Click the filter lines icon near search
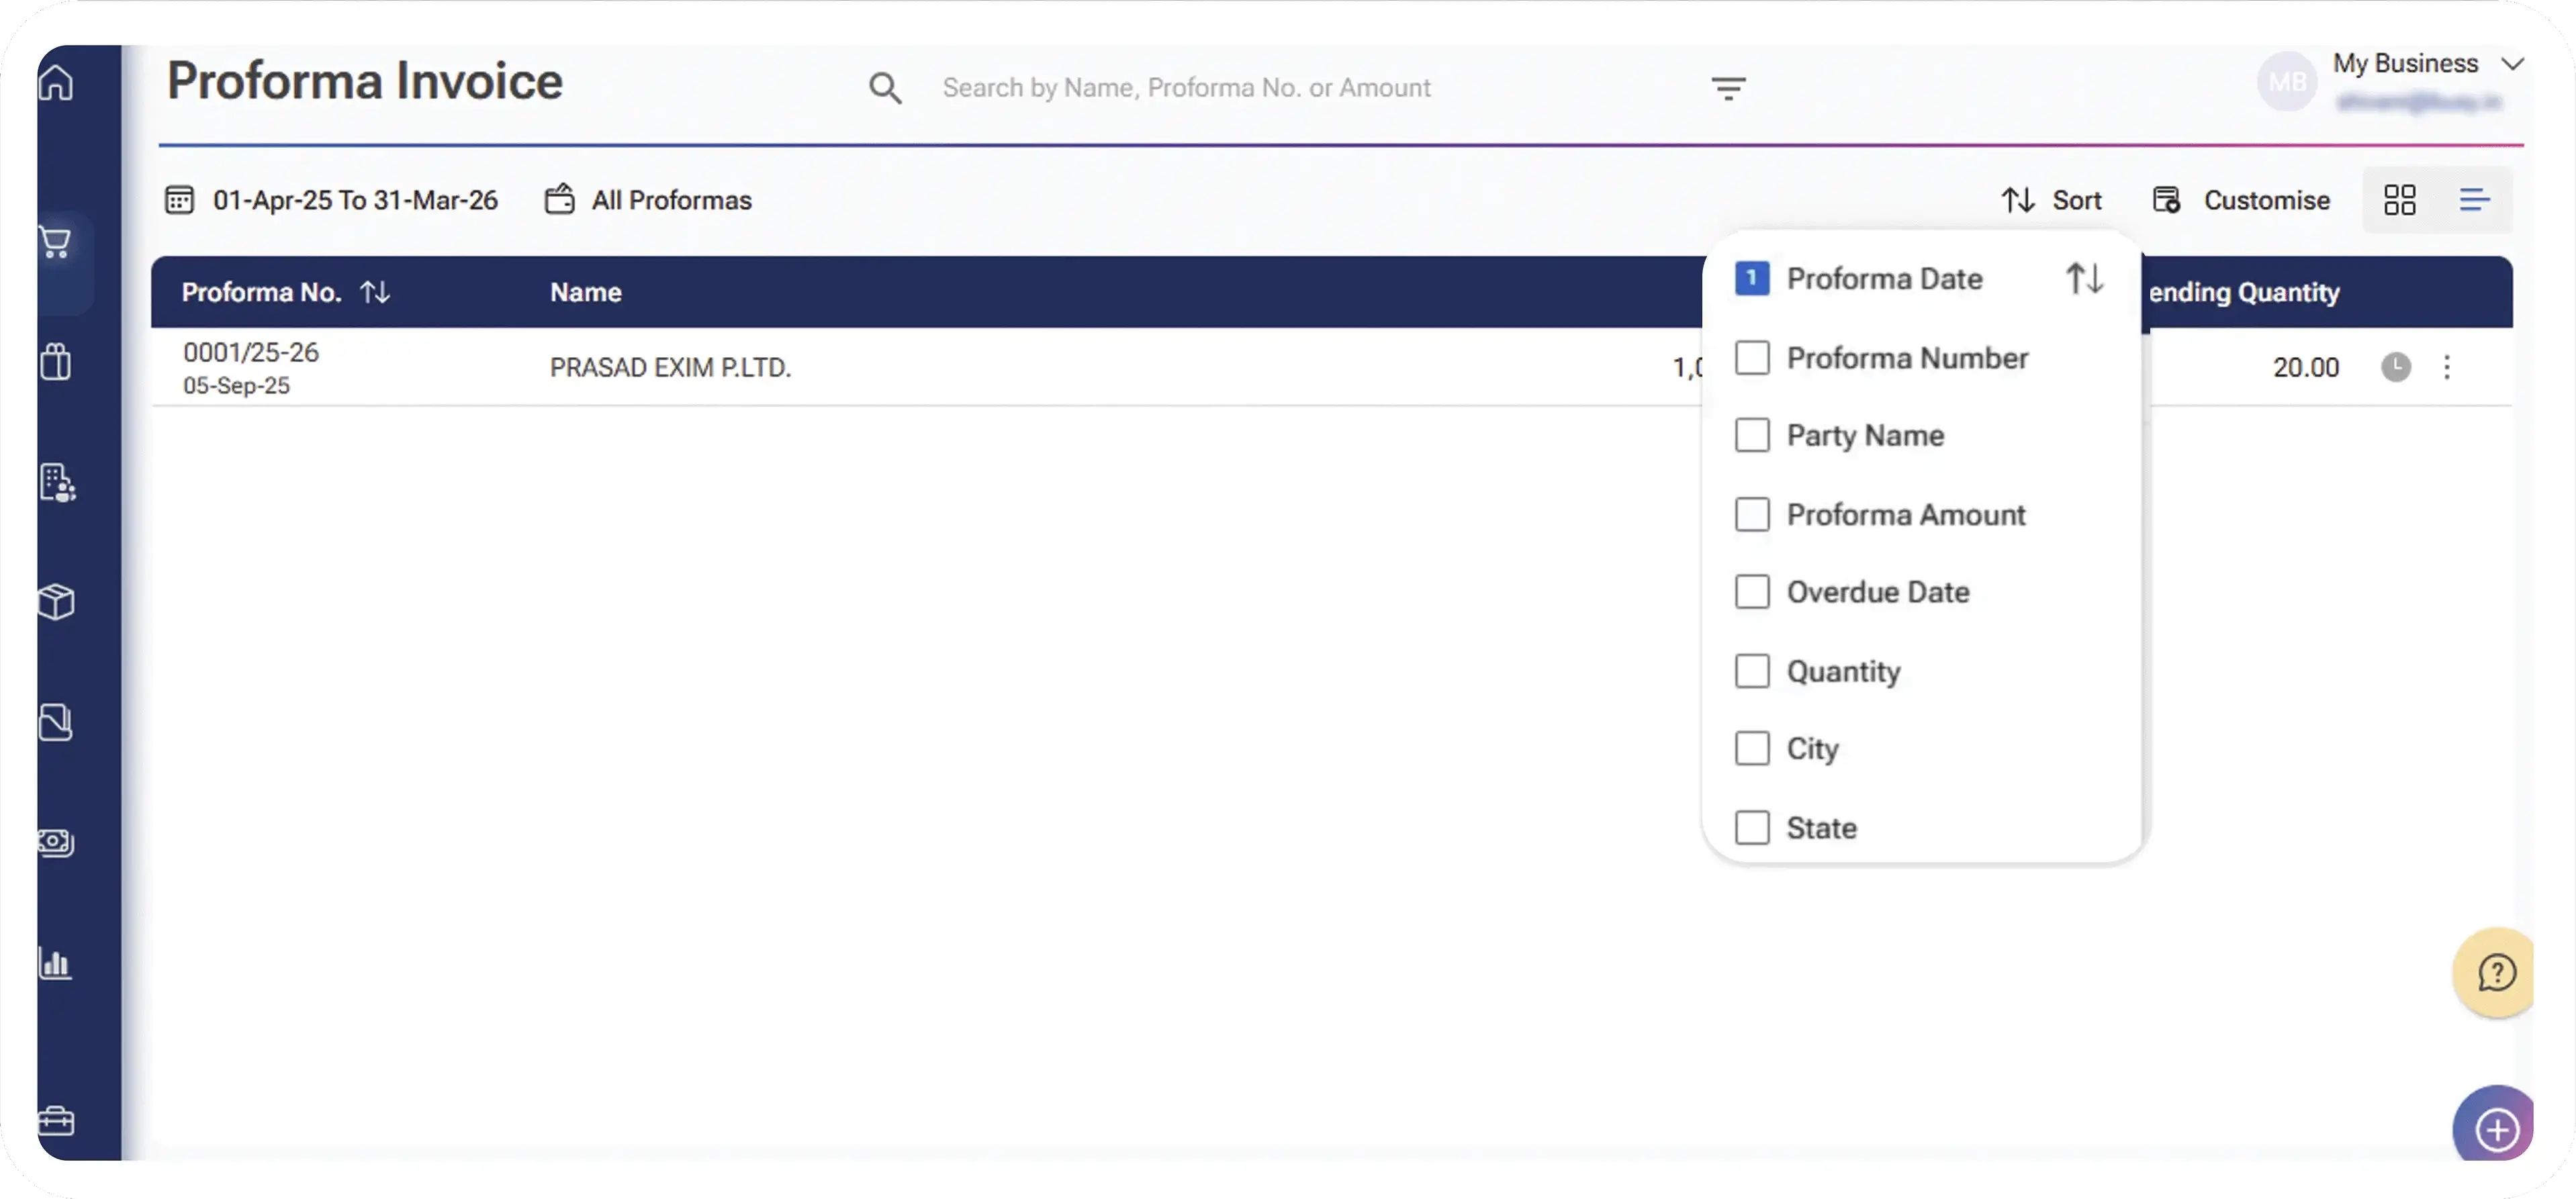Screen dimensions: 2576x1199 (x=1728, y=88)
